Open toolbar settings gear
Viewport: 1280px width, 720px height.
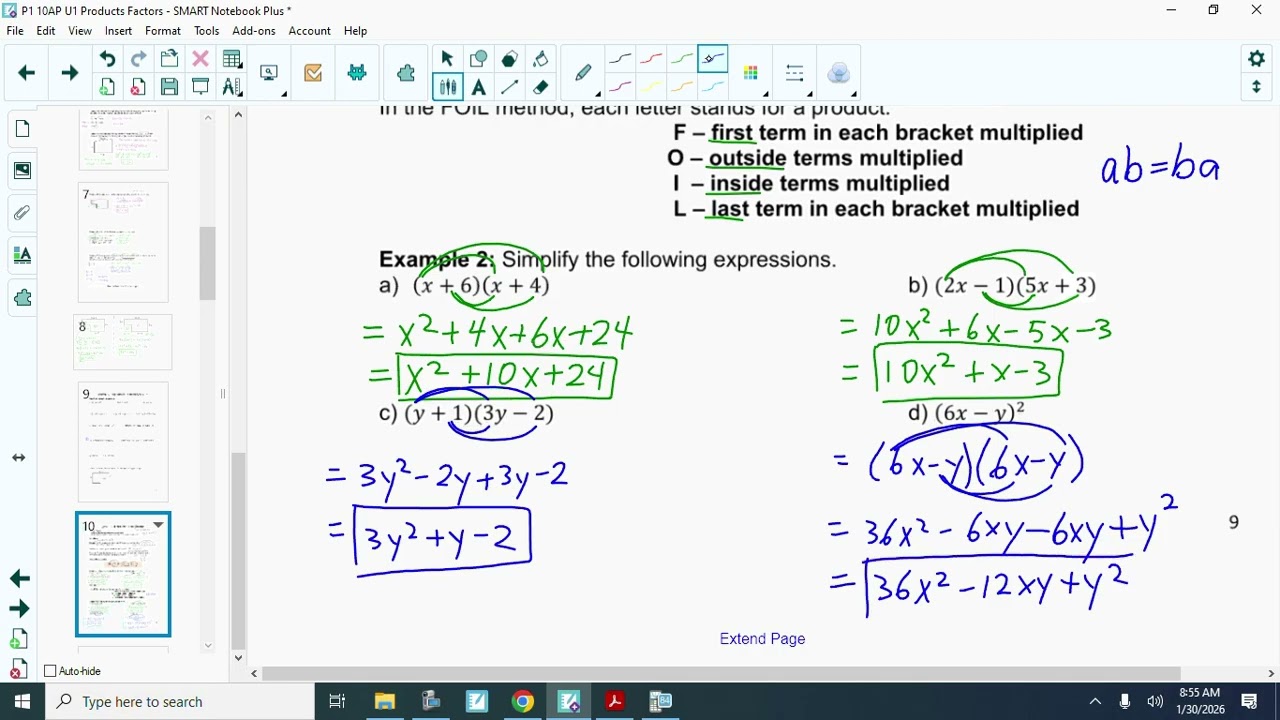point(1256,59)
